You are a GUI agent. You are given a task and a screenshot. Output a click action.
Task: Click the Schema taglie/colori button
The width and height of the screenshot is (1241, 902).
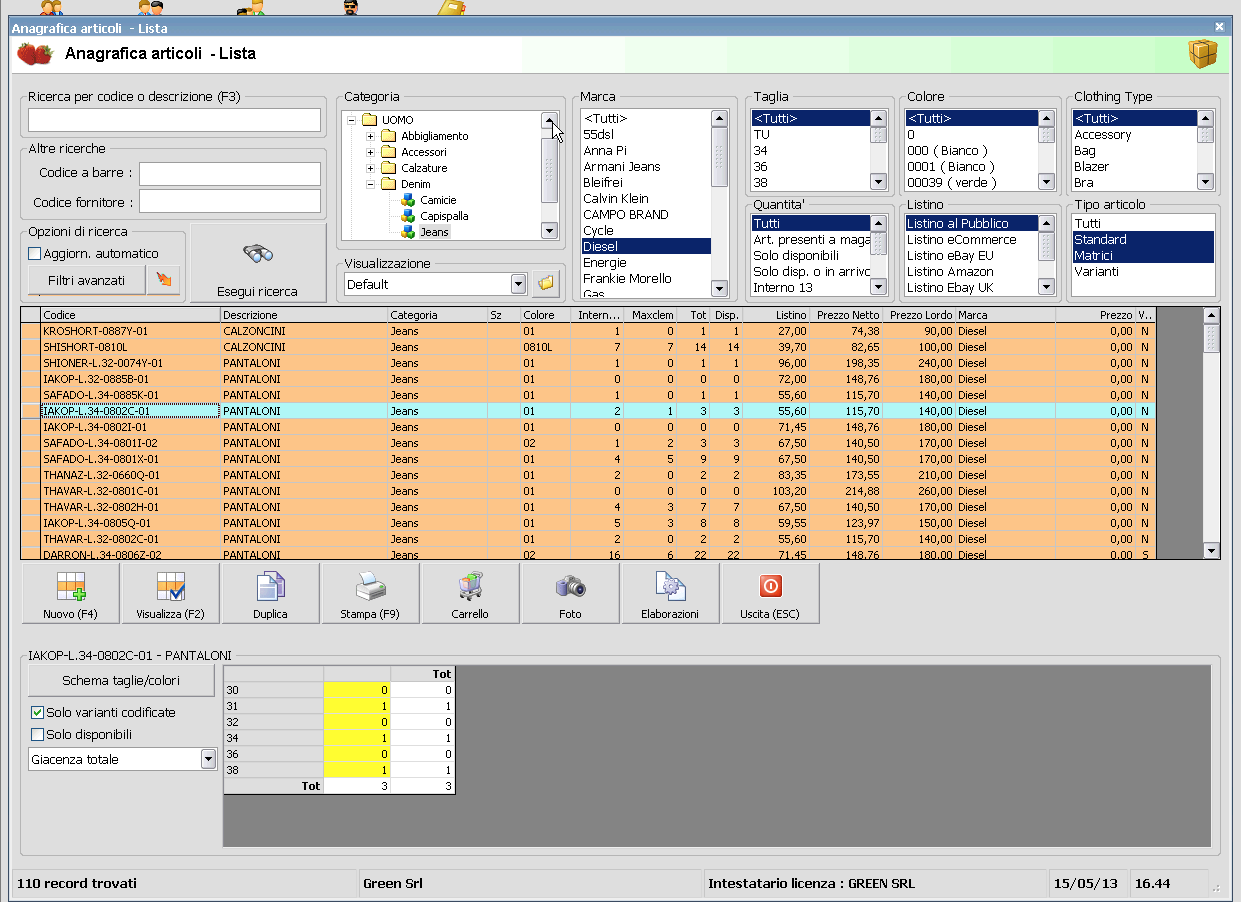coord(121,681)
